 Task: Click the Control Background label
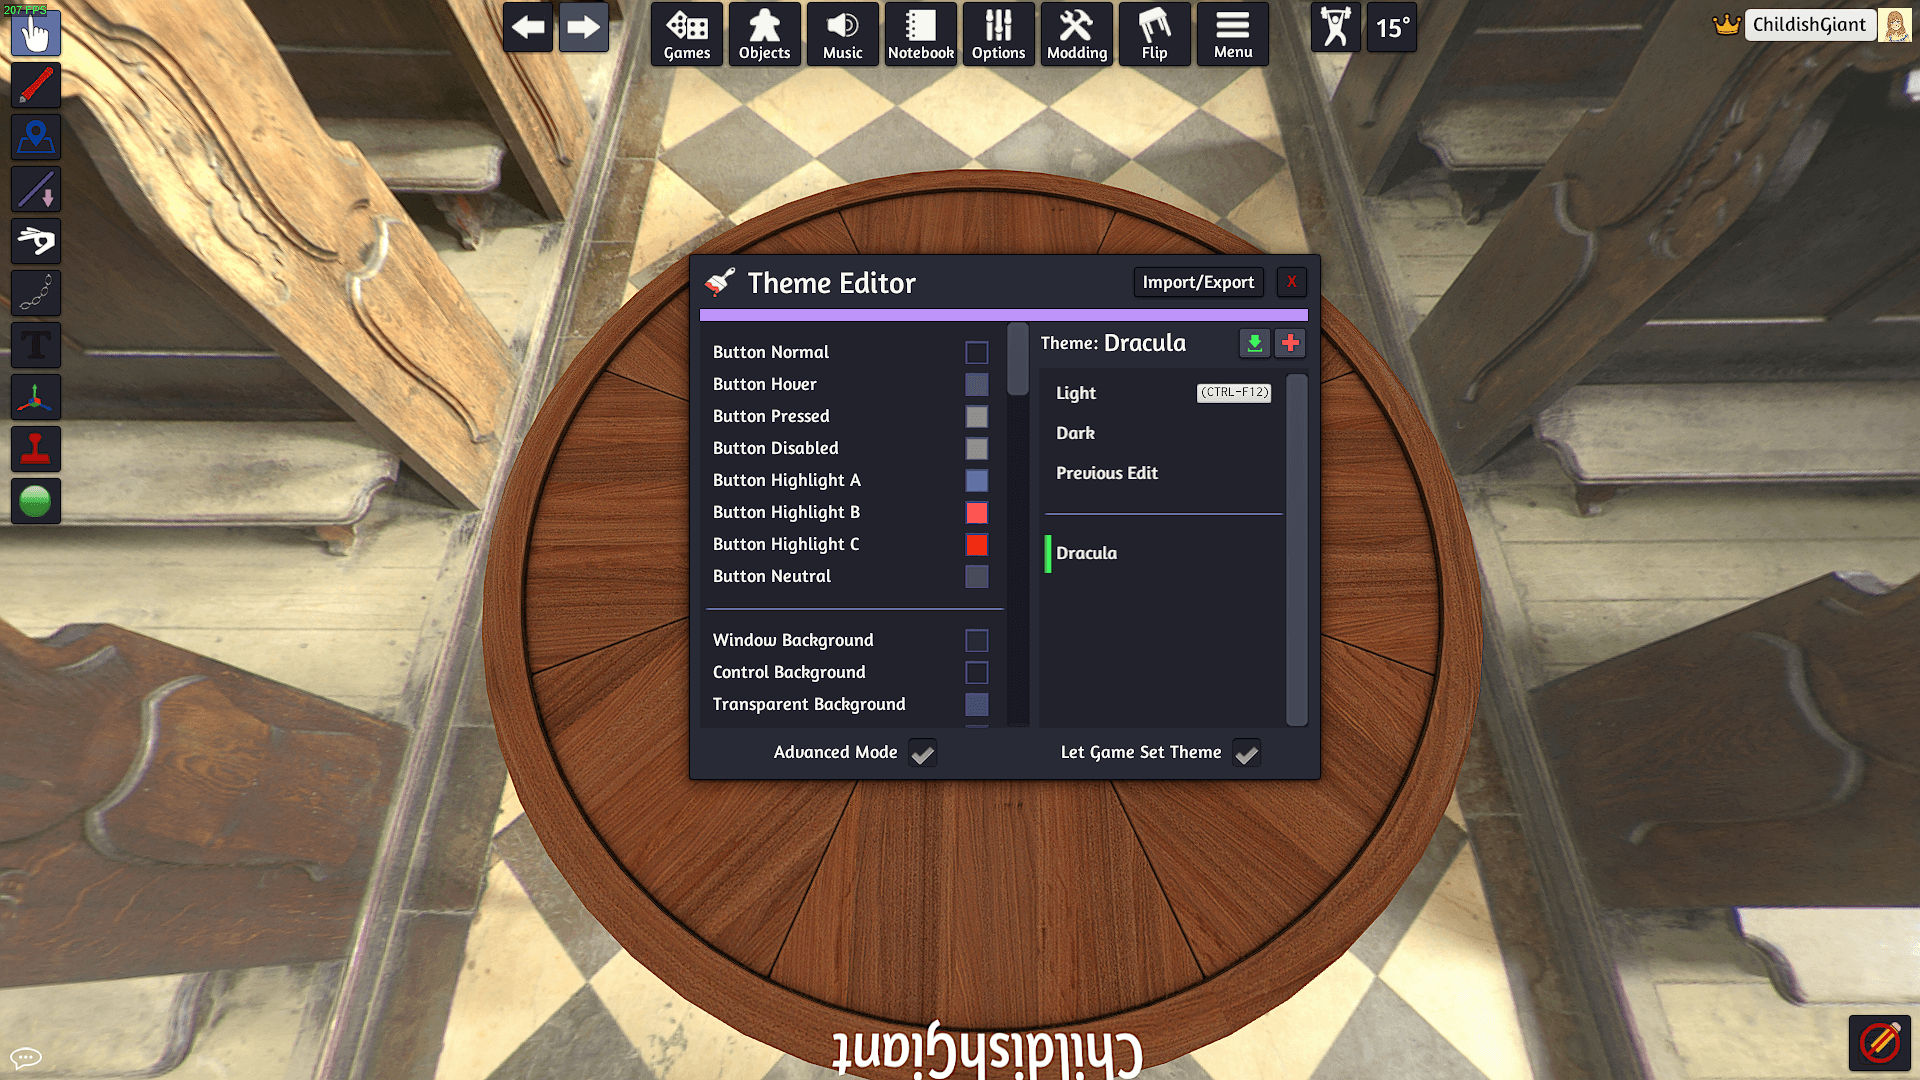click(x=789, y=672)
